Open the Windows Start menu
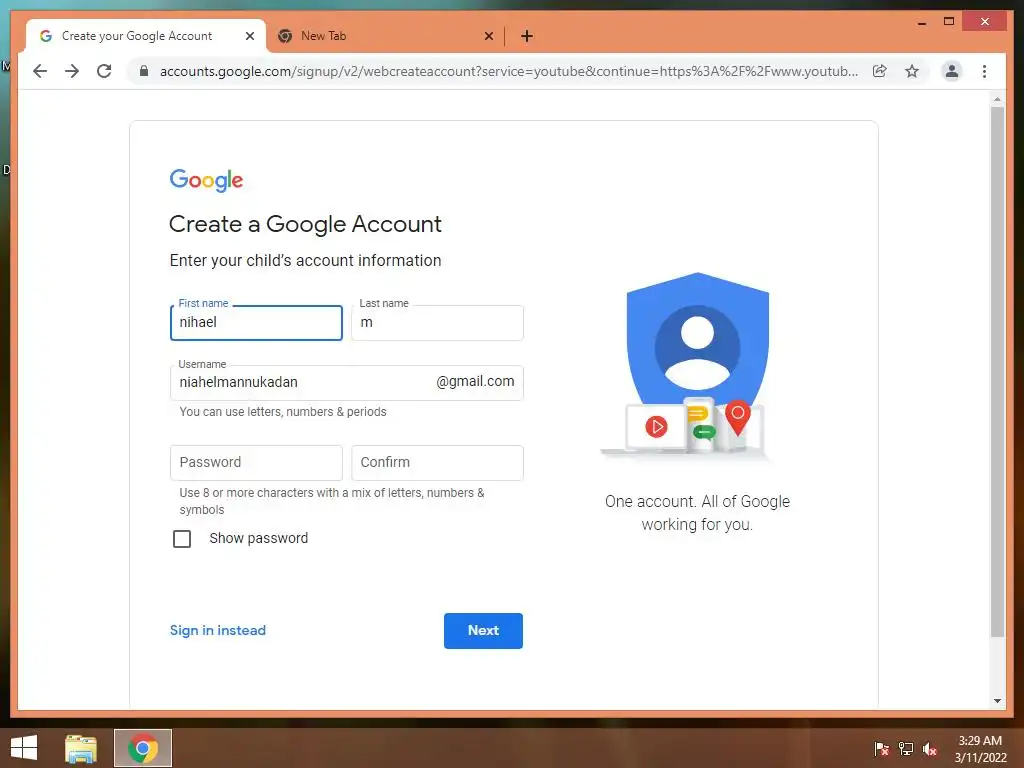Viewport: 1024px width, 768px height. pyautogui.click(x=24, y=748)
